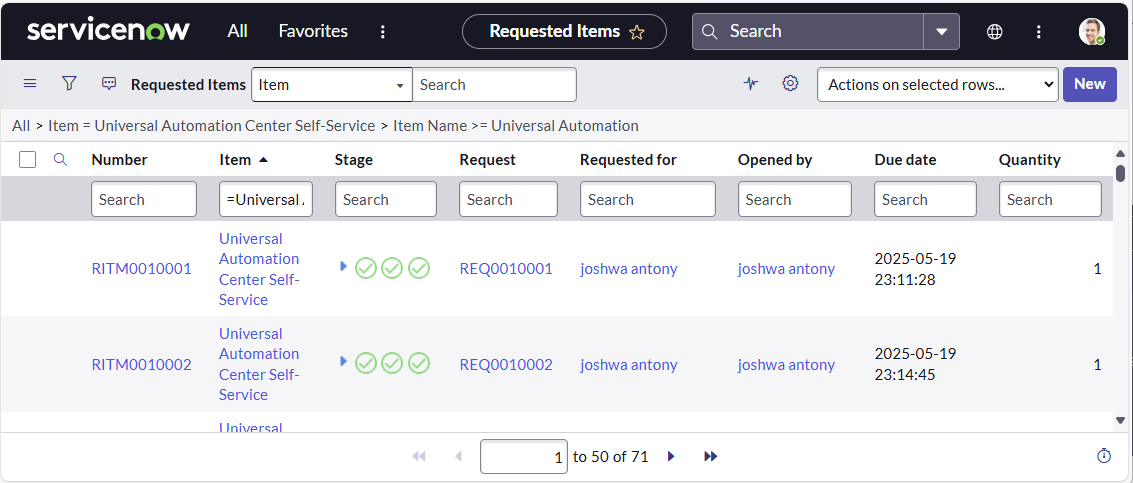Open the Item link in RITM0010002 row

coord(259,364)
